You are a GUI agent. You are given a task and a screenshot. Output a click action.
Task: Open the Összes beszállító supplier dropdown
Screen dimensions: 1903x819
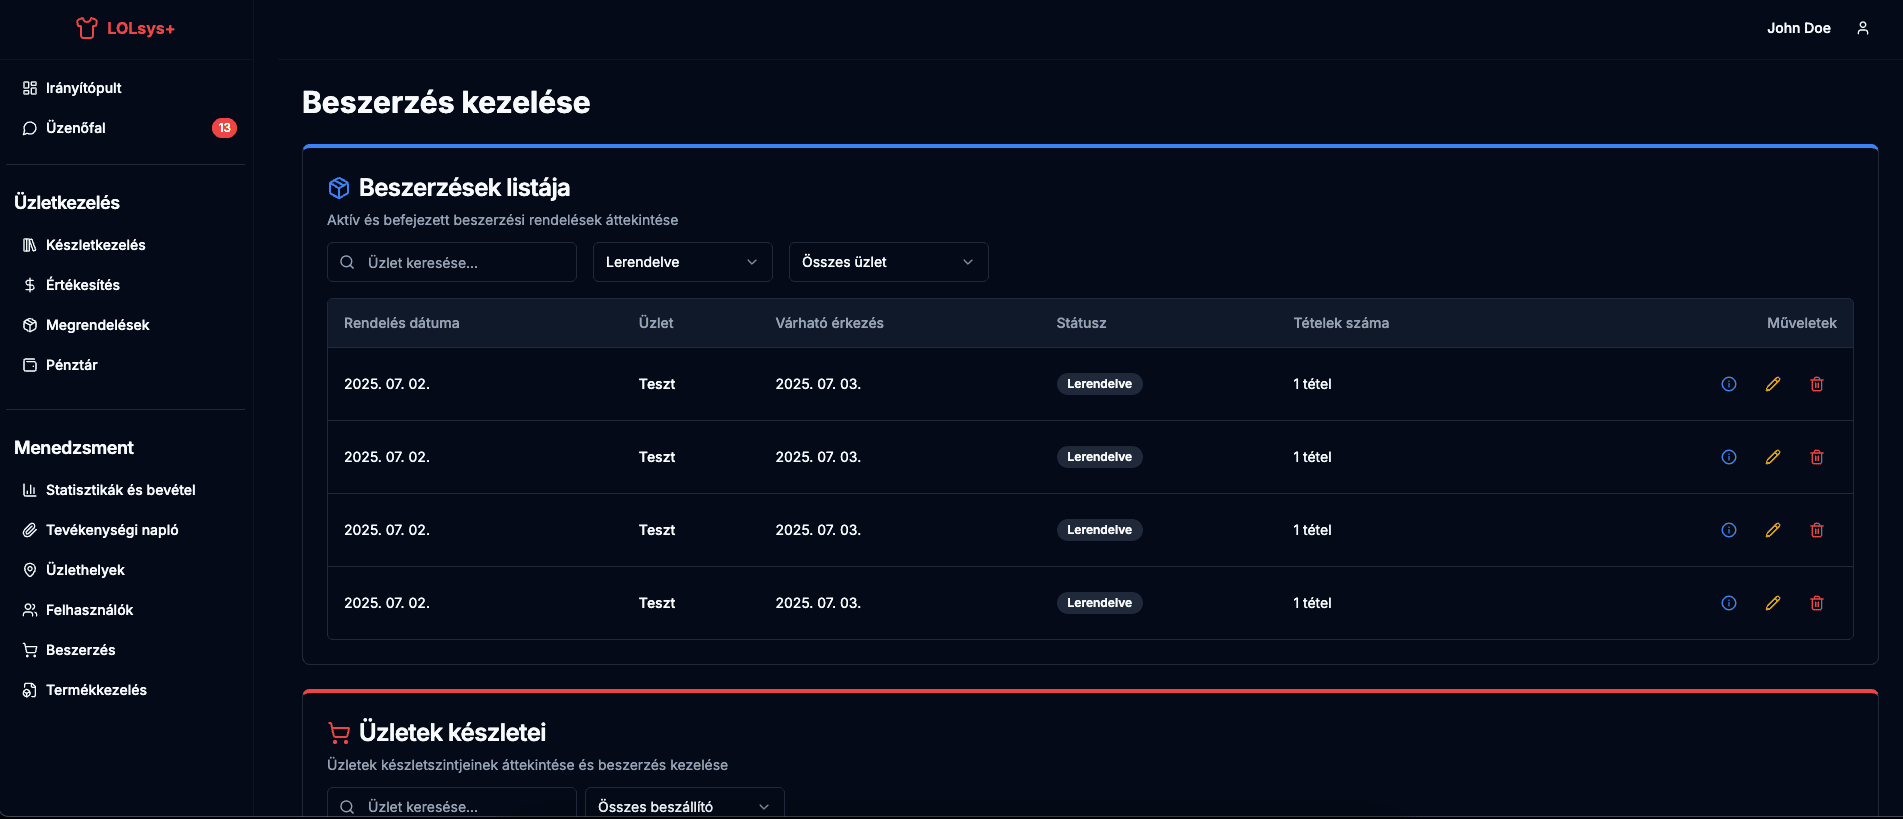coord(684,806)
